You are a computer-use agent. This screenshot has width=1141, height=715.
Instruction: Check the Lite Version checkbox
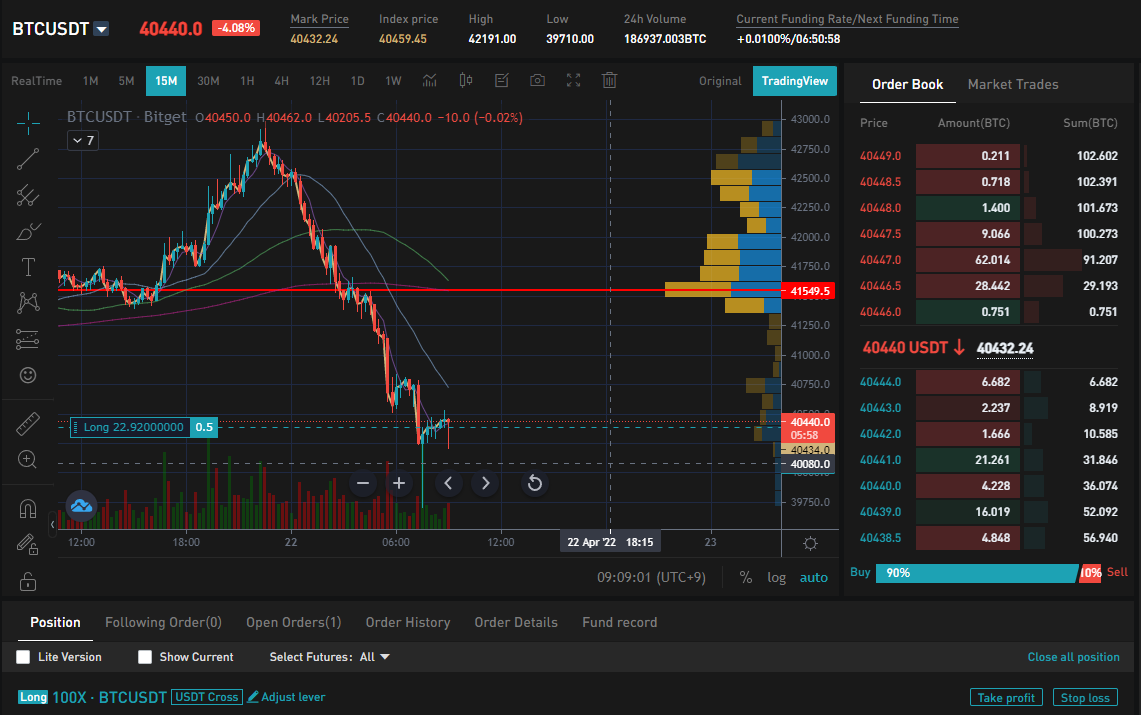(x=23, y=657)
